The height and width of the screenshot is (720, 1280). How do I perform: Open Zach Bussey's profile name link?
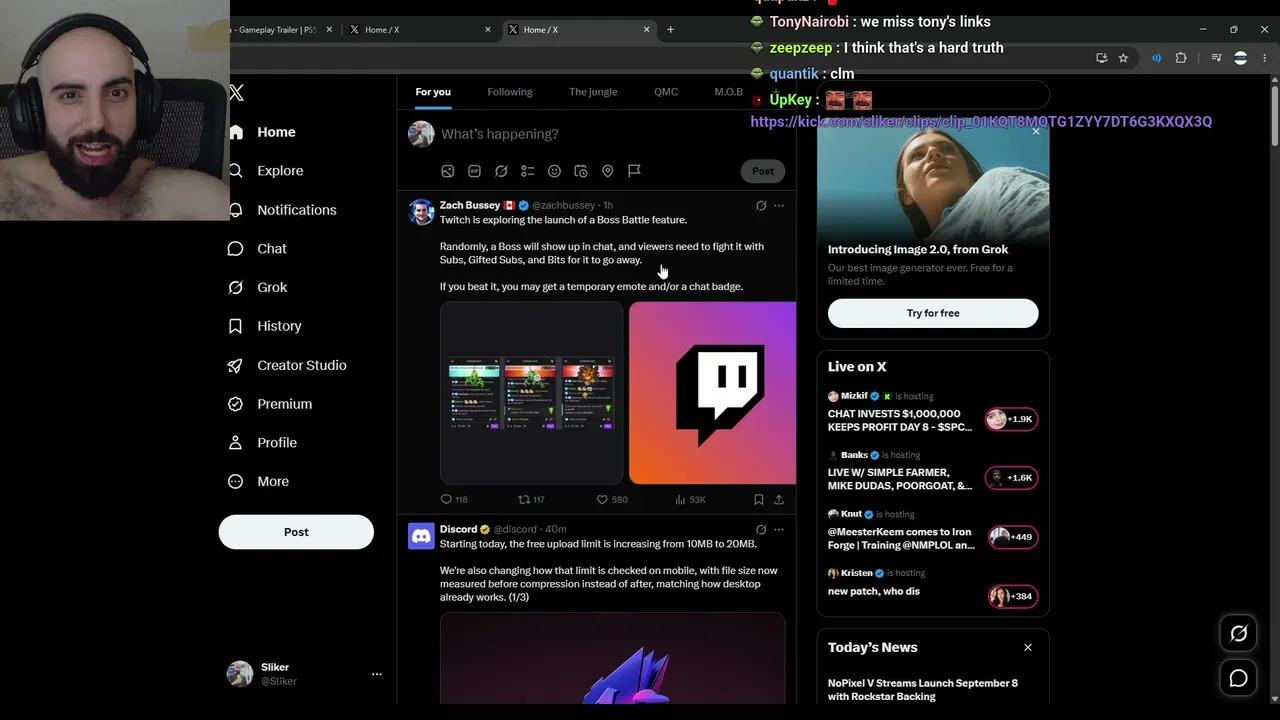[x=470, y=205]
